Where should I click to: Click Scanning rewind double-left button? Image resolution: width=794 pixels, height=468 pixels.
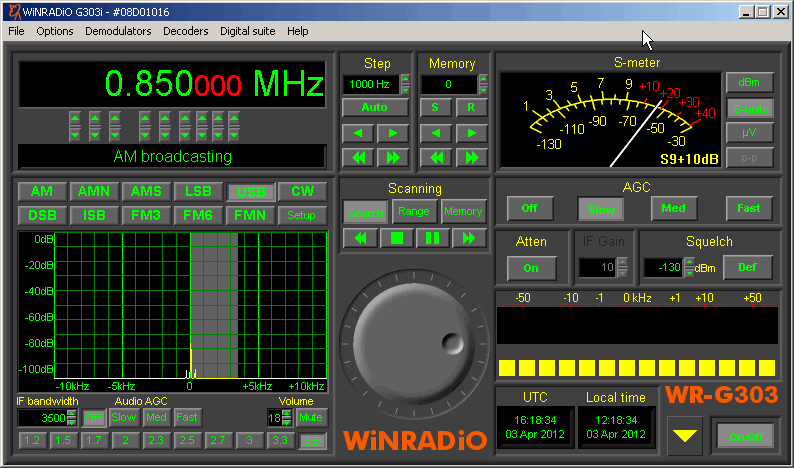tap(360, 238)
